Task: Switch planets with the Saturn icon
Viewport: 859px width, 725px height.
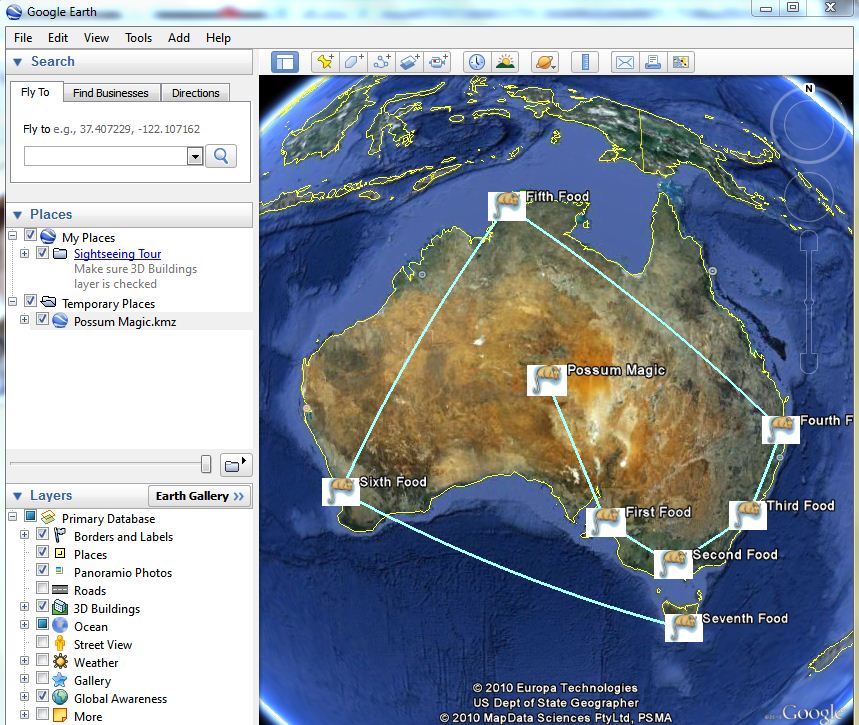Action: 545,62
